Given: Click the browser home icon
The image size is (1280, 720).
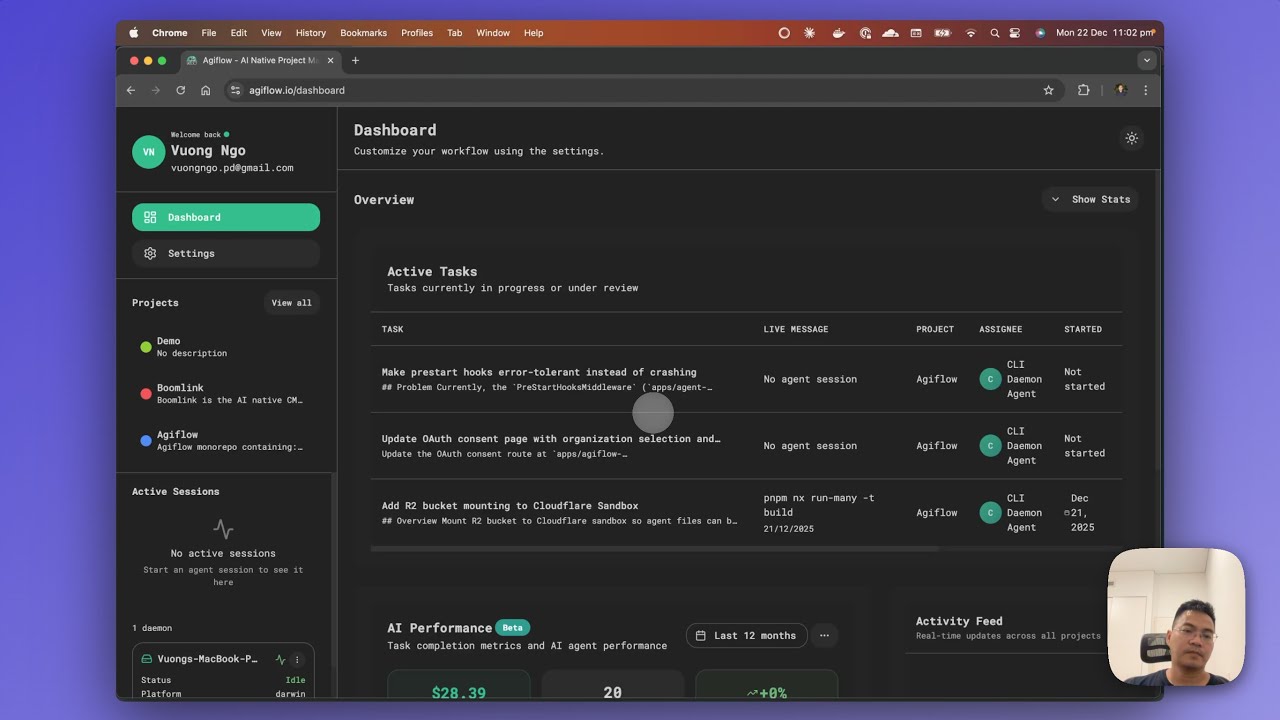Looking at the screenshot, I should coord(206,90).
